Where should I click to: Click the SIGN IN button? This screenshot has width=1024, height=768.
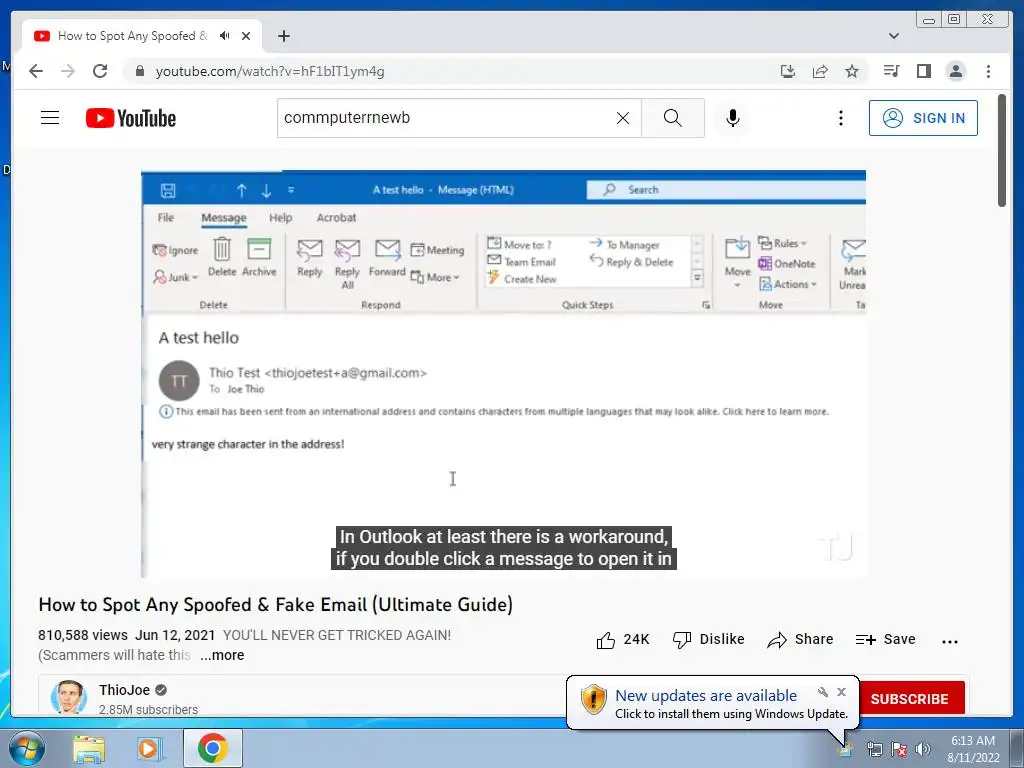click(923, 118)
